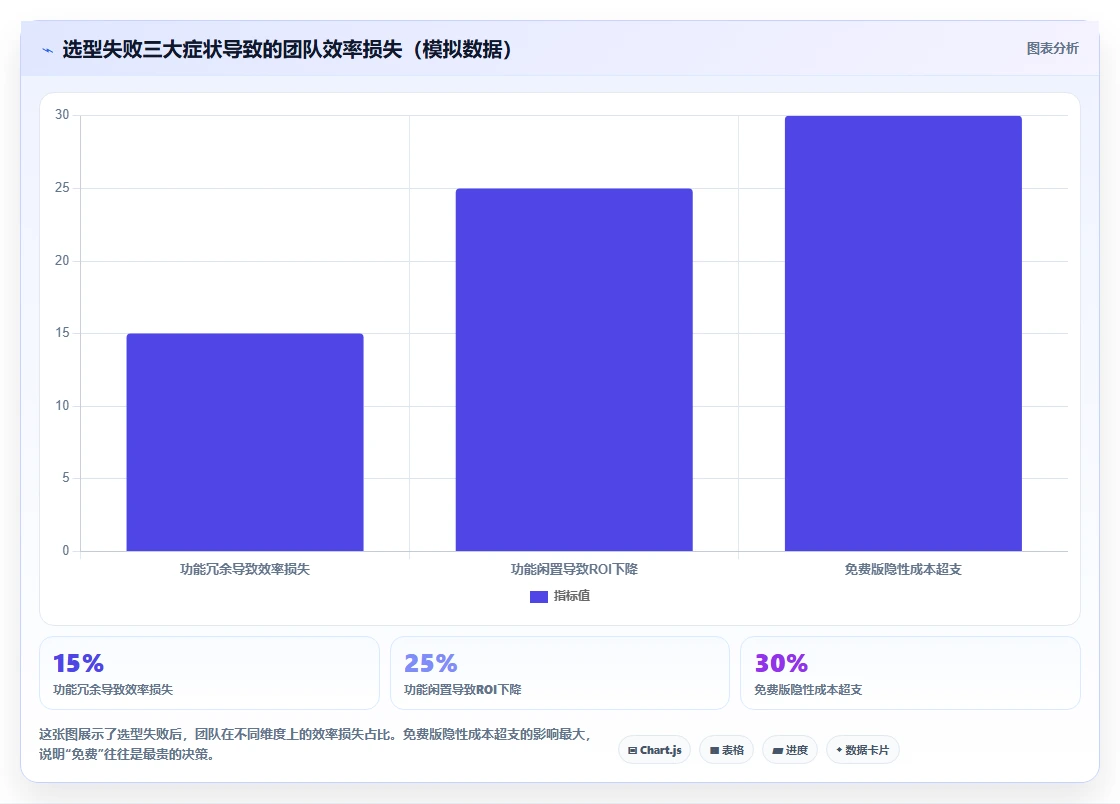
Task: Click the bar for 功能闲置导致ROI下降
Action: coord(574,370)
